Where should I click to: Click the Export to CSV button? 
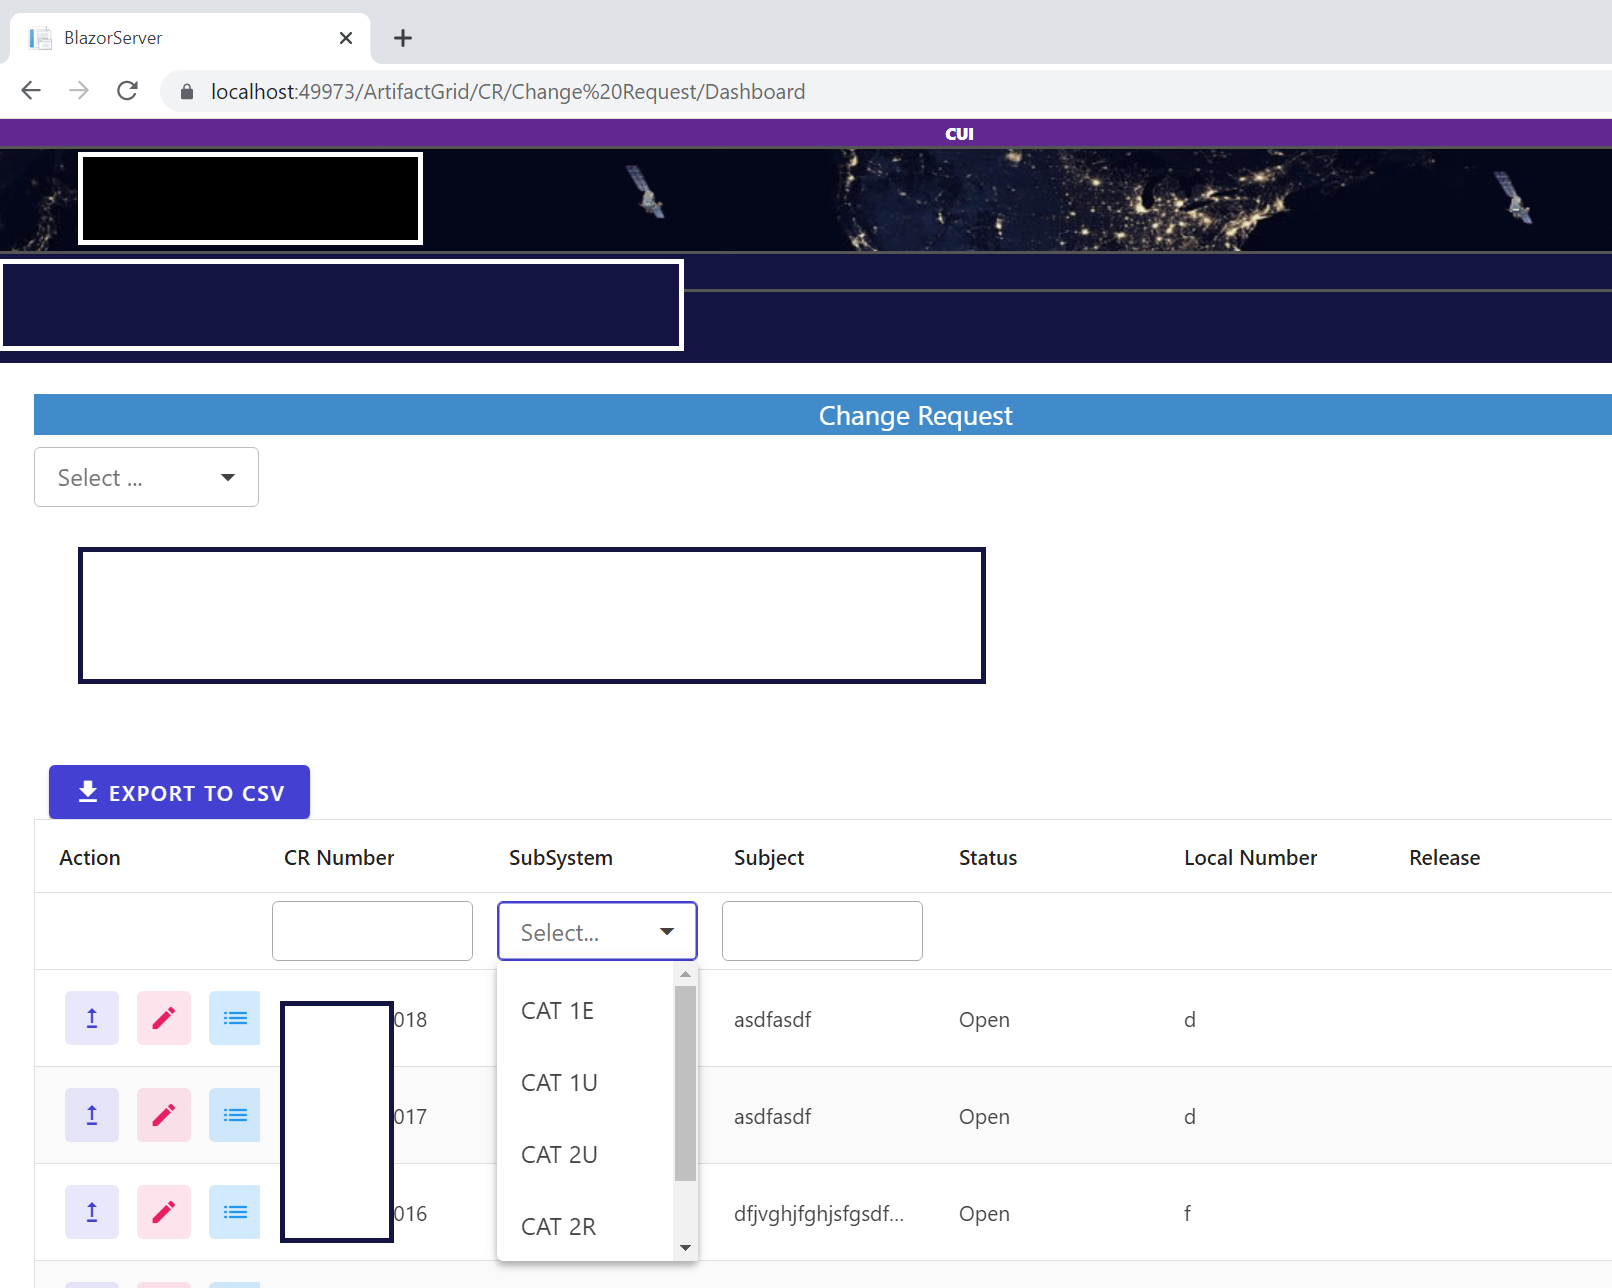point(179,791)
